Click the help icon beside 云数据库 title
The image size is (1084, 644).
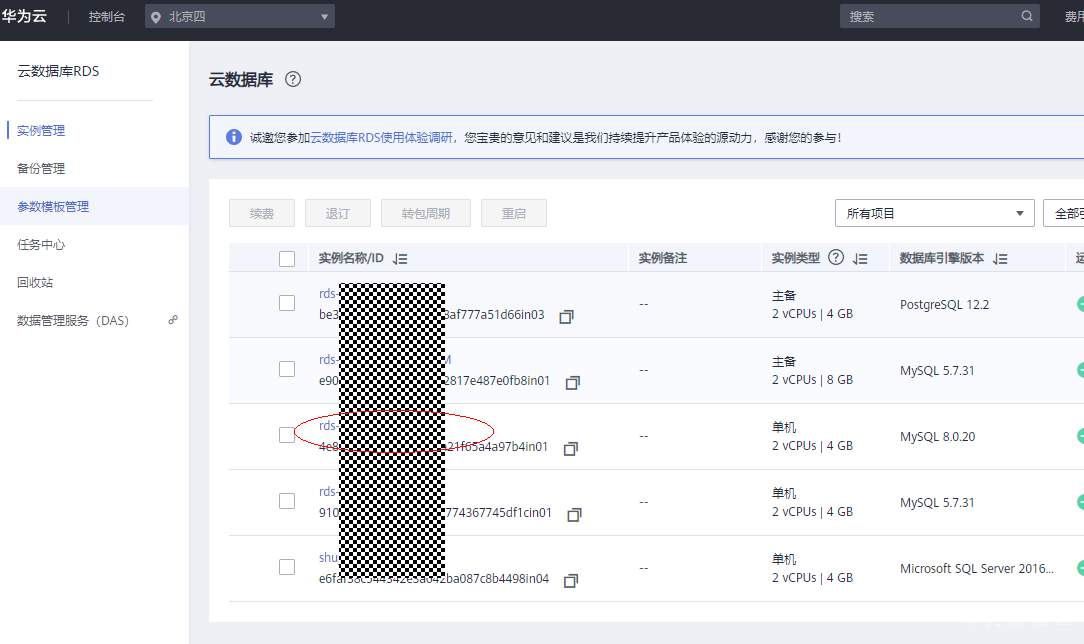(293, 79)
